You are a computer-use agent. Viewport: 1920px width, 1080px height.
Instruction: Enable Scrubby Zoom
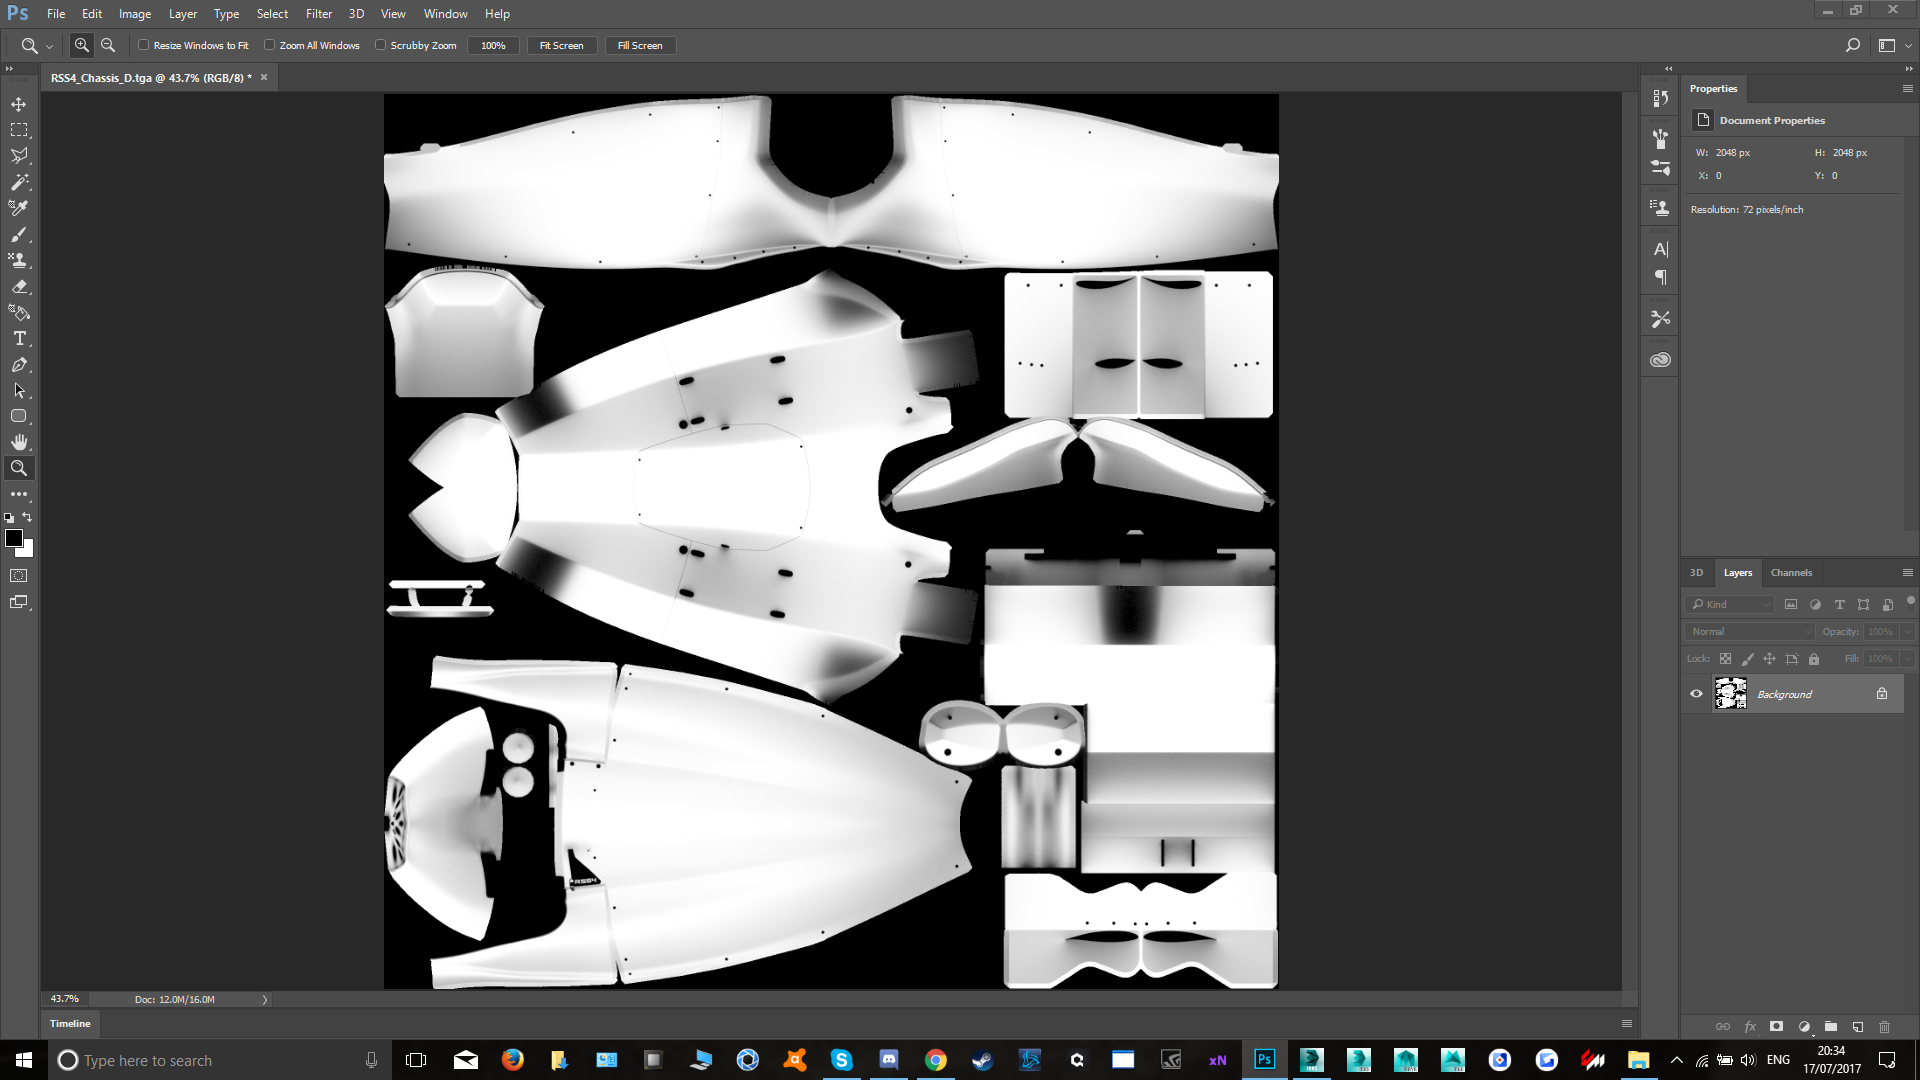click(x=381, y=45)
